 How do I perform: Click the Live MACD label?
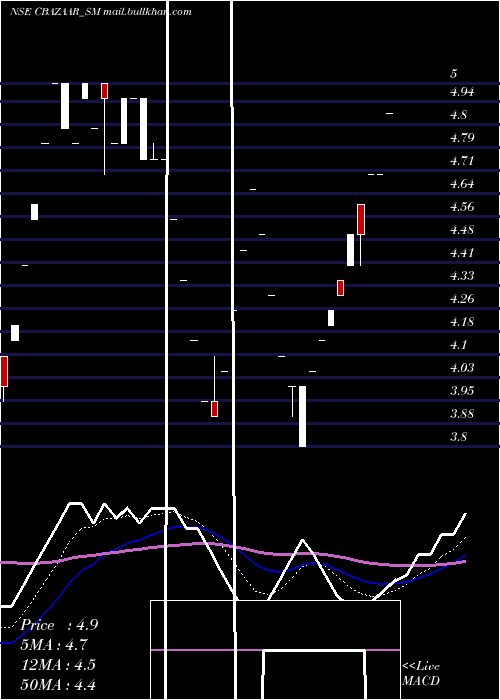tap(421, 673)
